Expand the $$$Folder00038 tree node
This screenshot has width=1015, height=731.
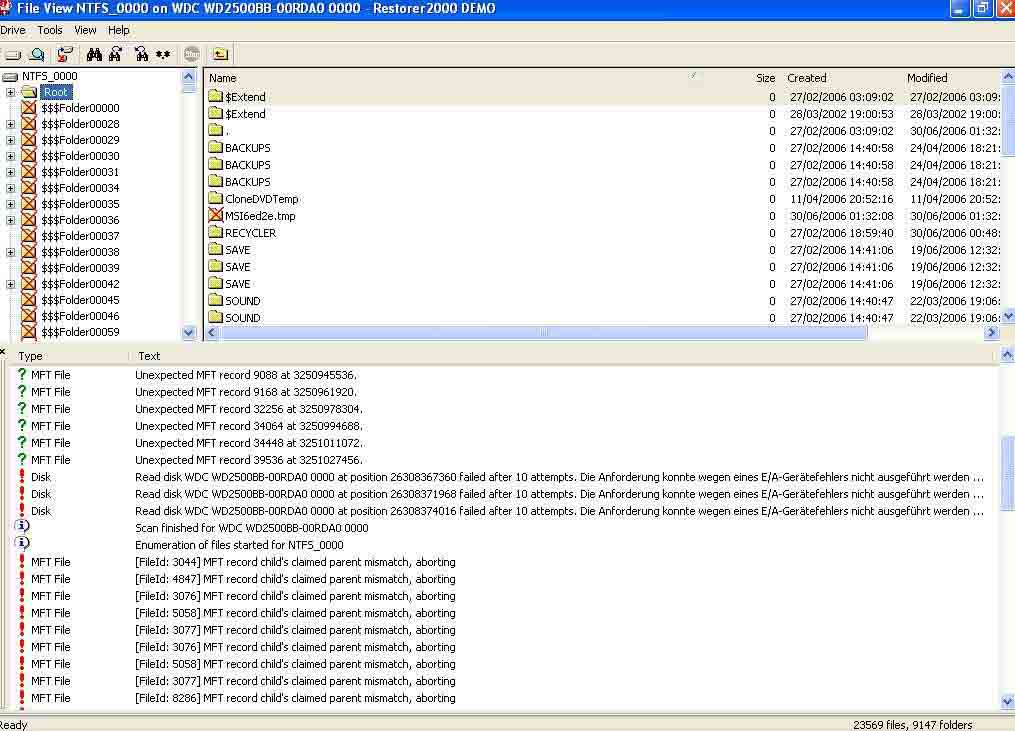tap(10, 252)
